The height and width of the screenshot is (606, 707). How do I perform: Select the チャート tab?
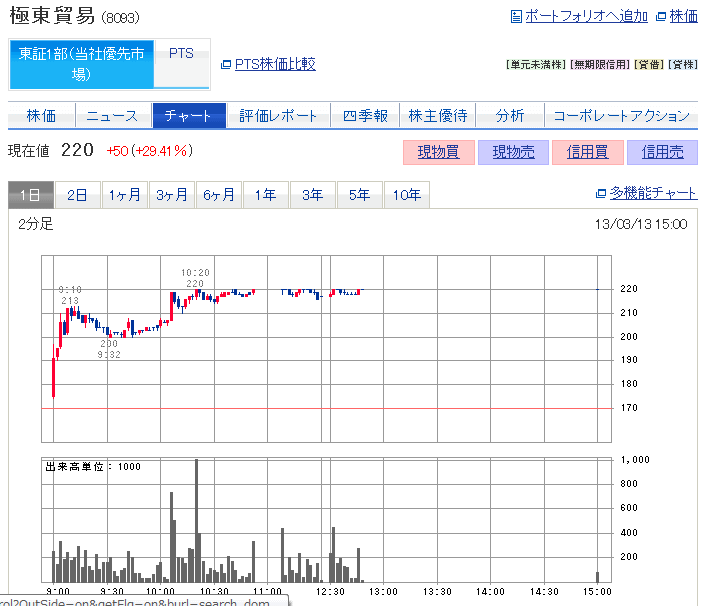coord(189,116)
